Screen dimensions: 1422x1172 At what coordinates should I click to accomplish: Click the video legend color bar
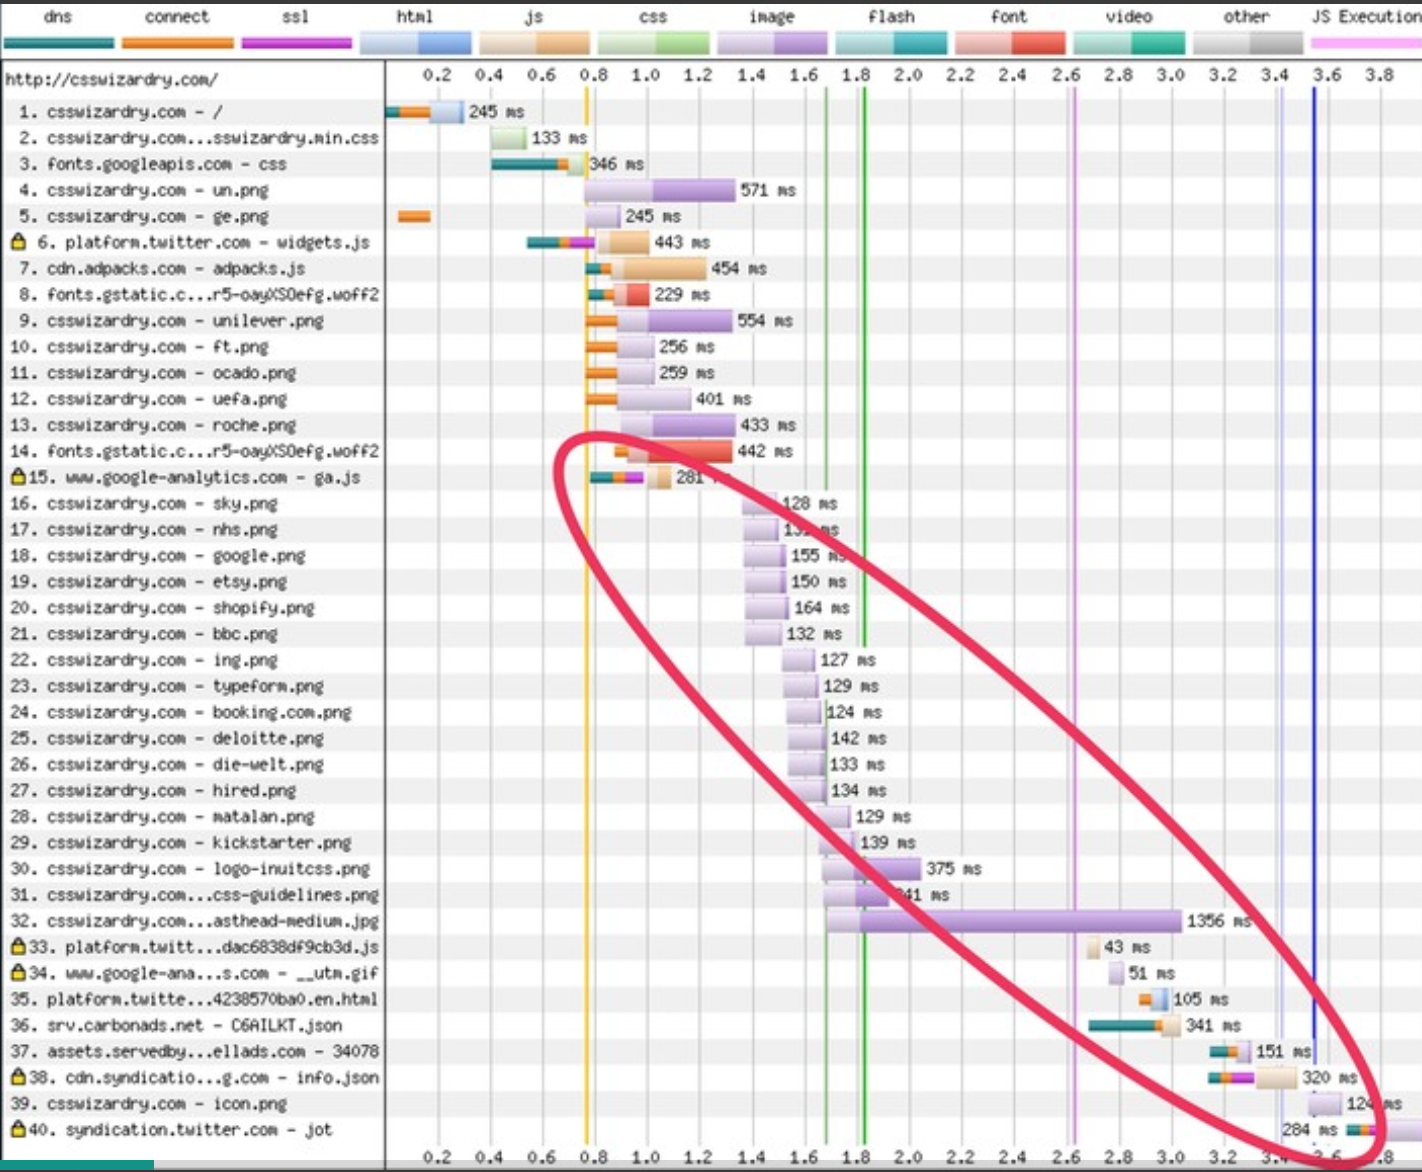pyautogui.click(x=1129, y=42)
